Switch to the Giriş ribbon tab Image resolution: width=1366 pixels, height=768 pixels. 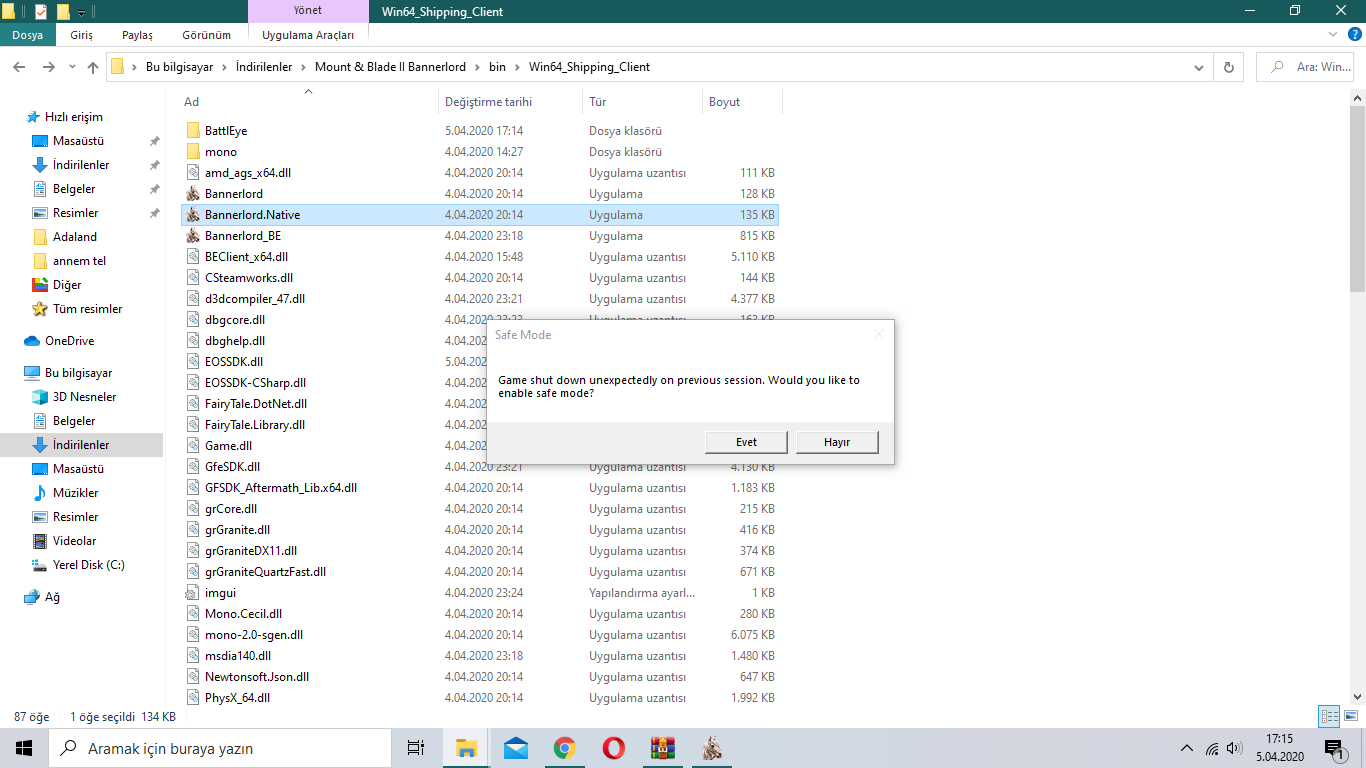click(81, 35)
